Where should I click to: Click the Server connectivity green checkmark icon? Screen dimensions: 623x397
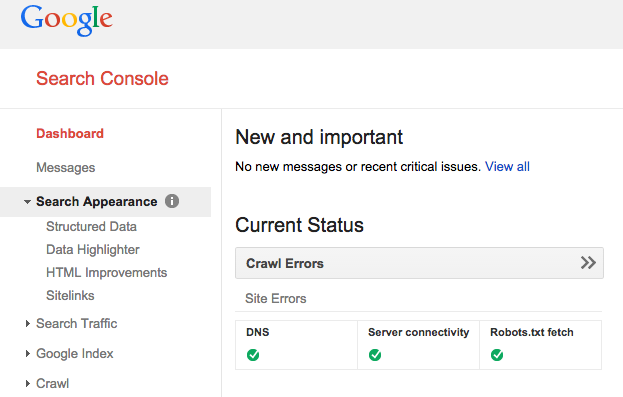pos(375,355)
